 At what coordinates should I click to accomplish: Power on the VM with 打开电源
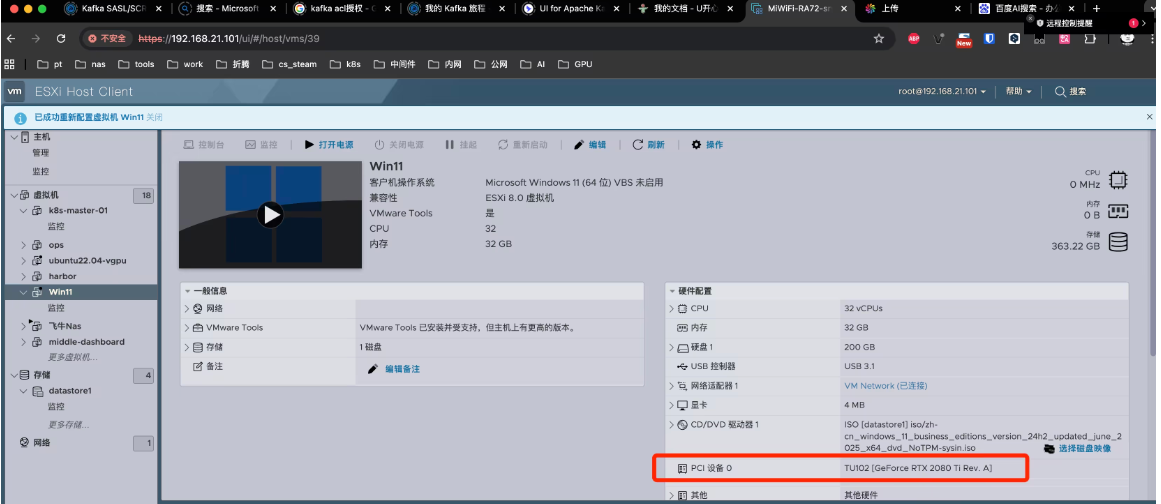pos(329,144)
